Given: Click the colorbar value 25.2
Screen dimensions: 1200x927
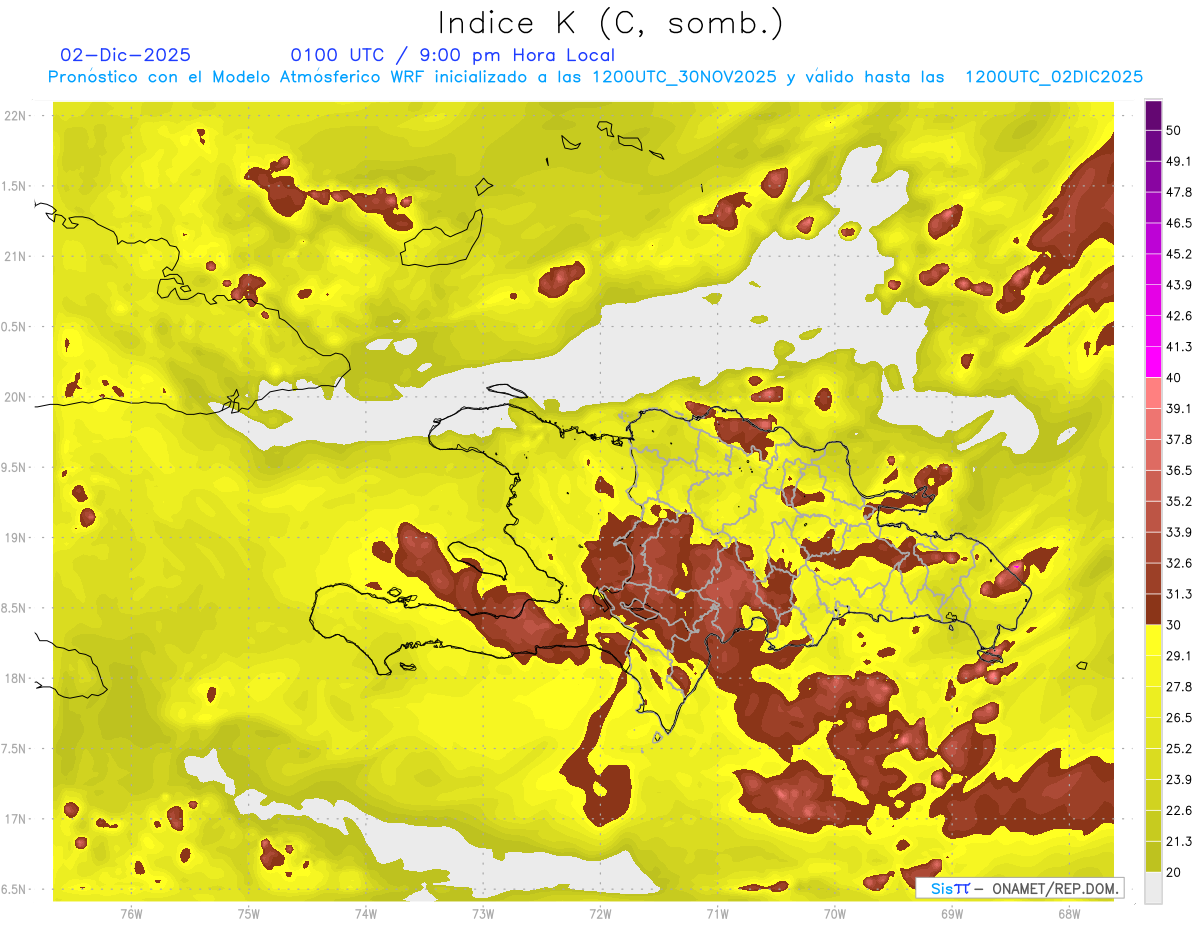Looking at the screenshot, I should tap(1179, 748).
